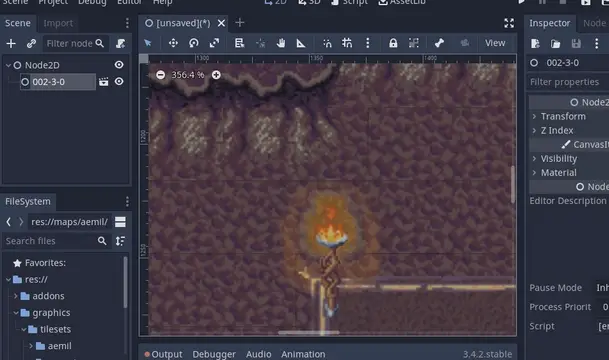Viewport: 609px width, 360px height.
Task: Add a new scene tab with plus
Action: coord(240,23)
